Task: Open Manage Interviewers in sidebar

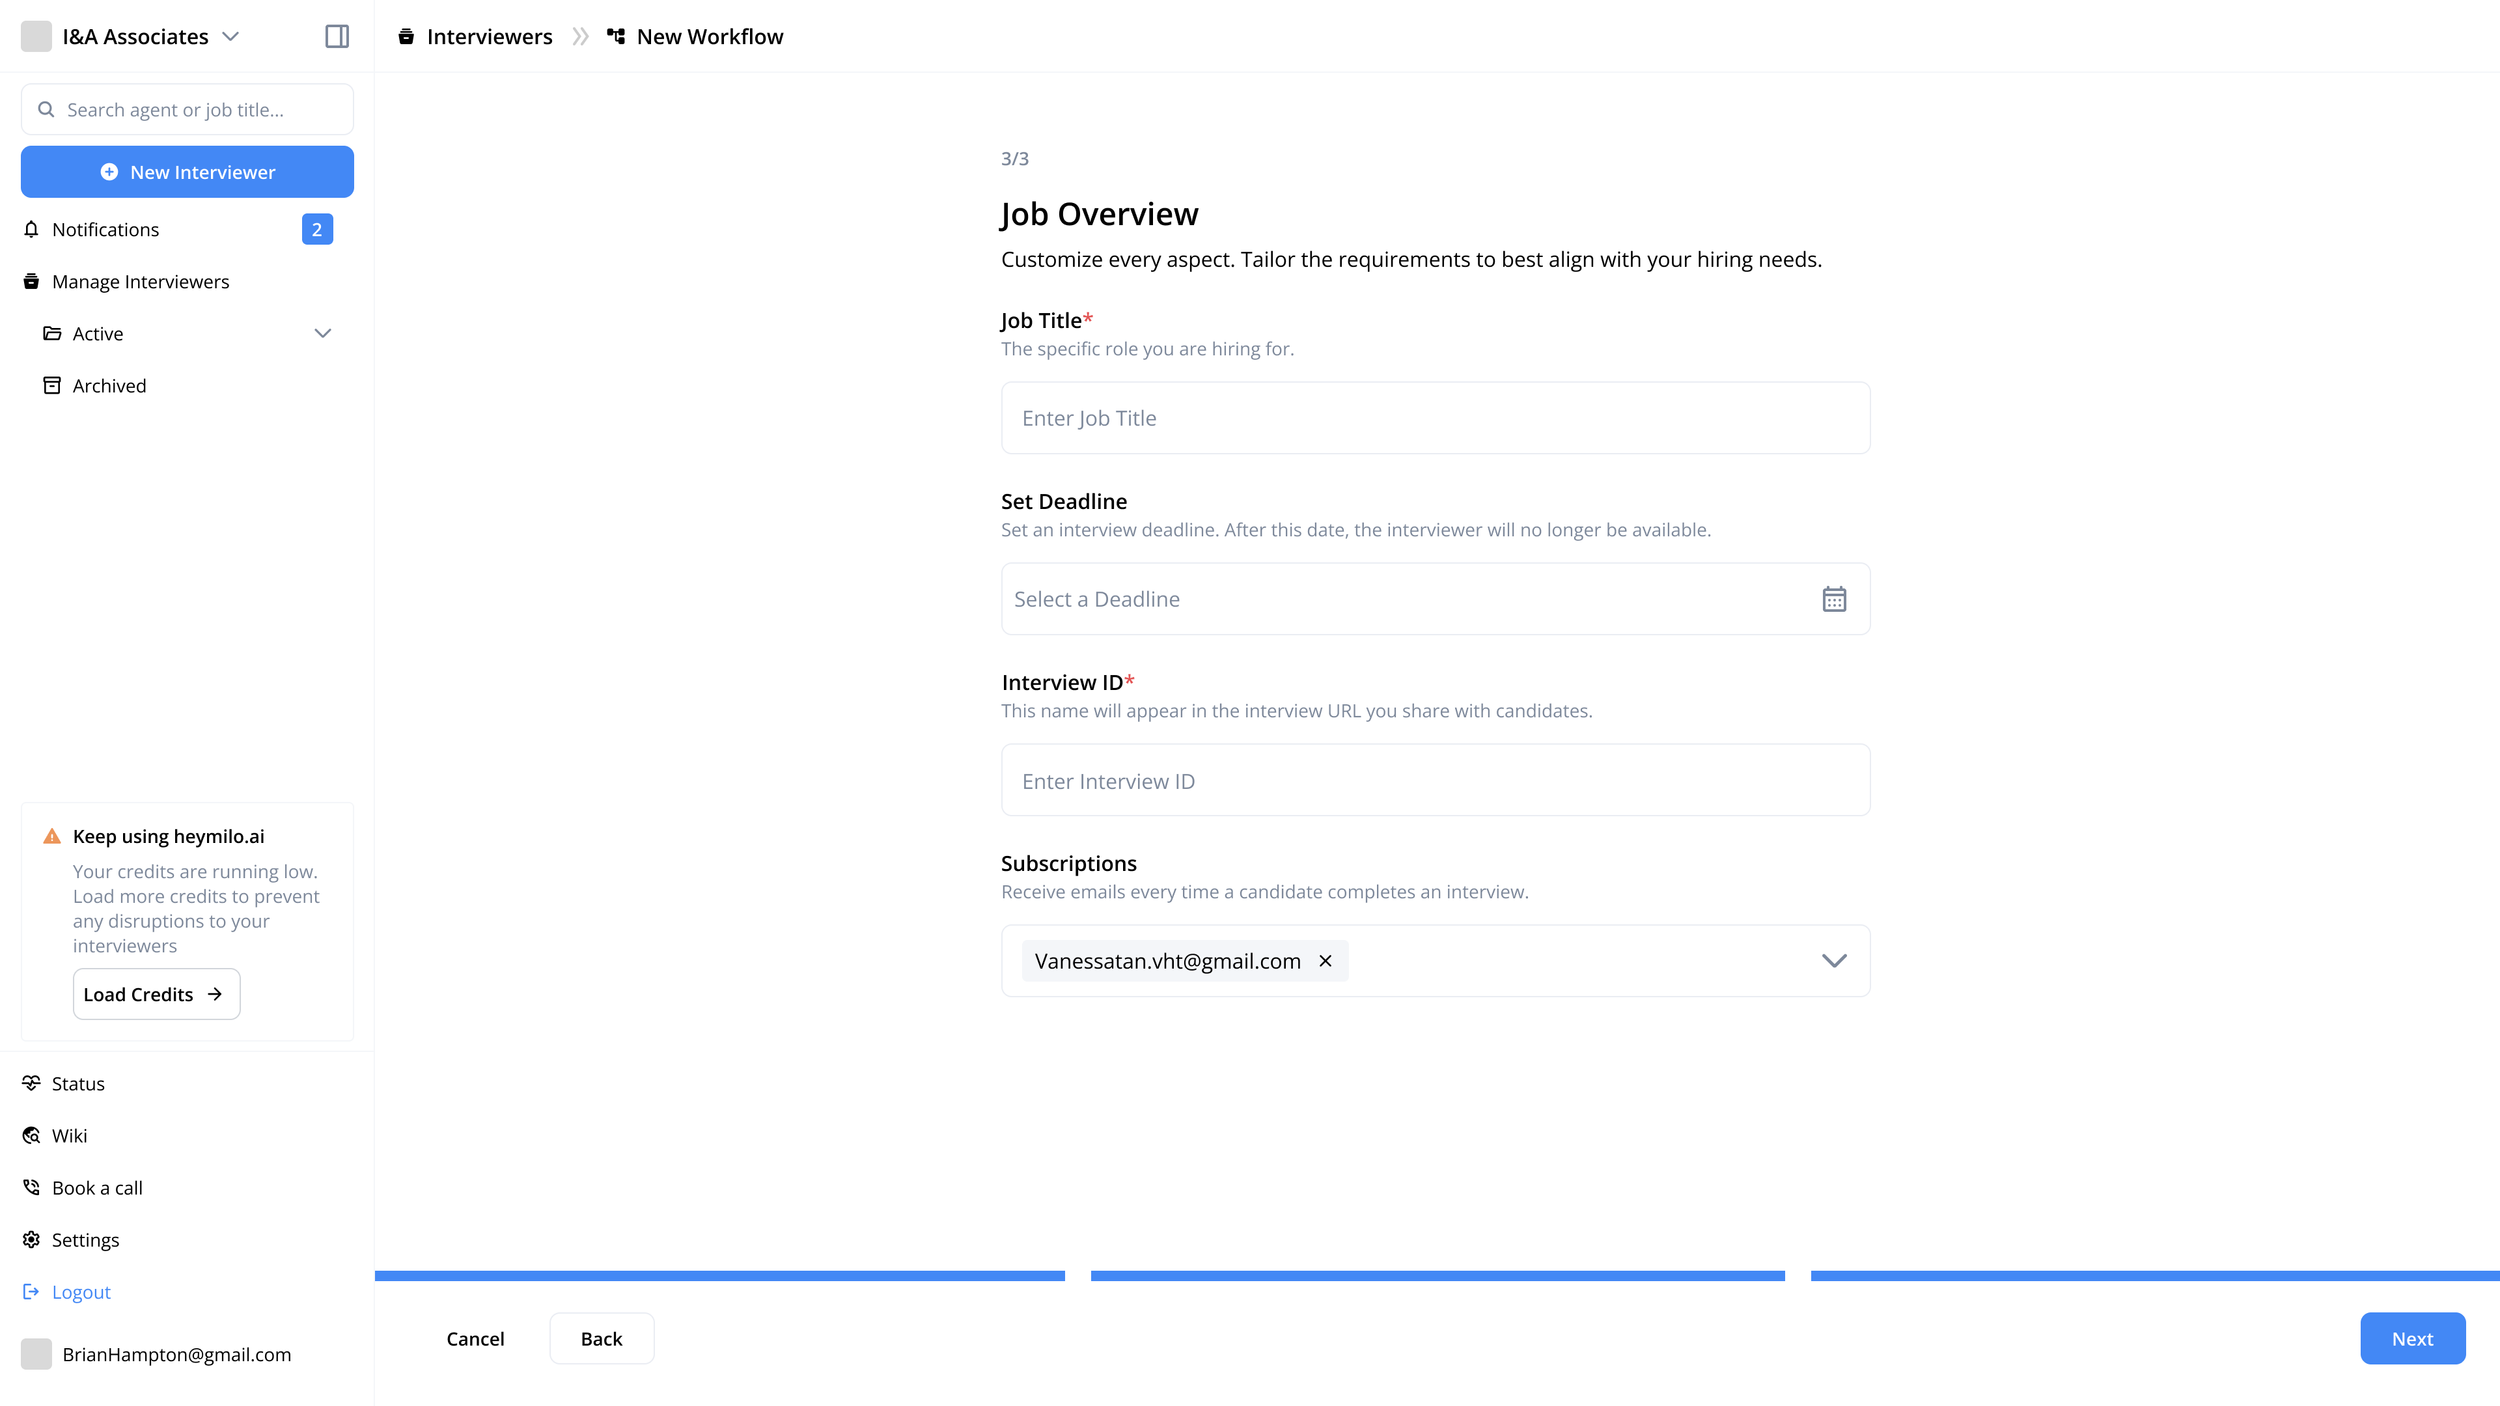Action: 140,282
